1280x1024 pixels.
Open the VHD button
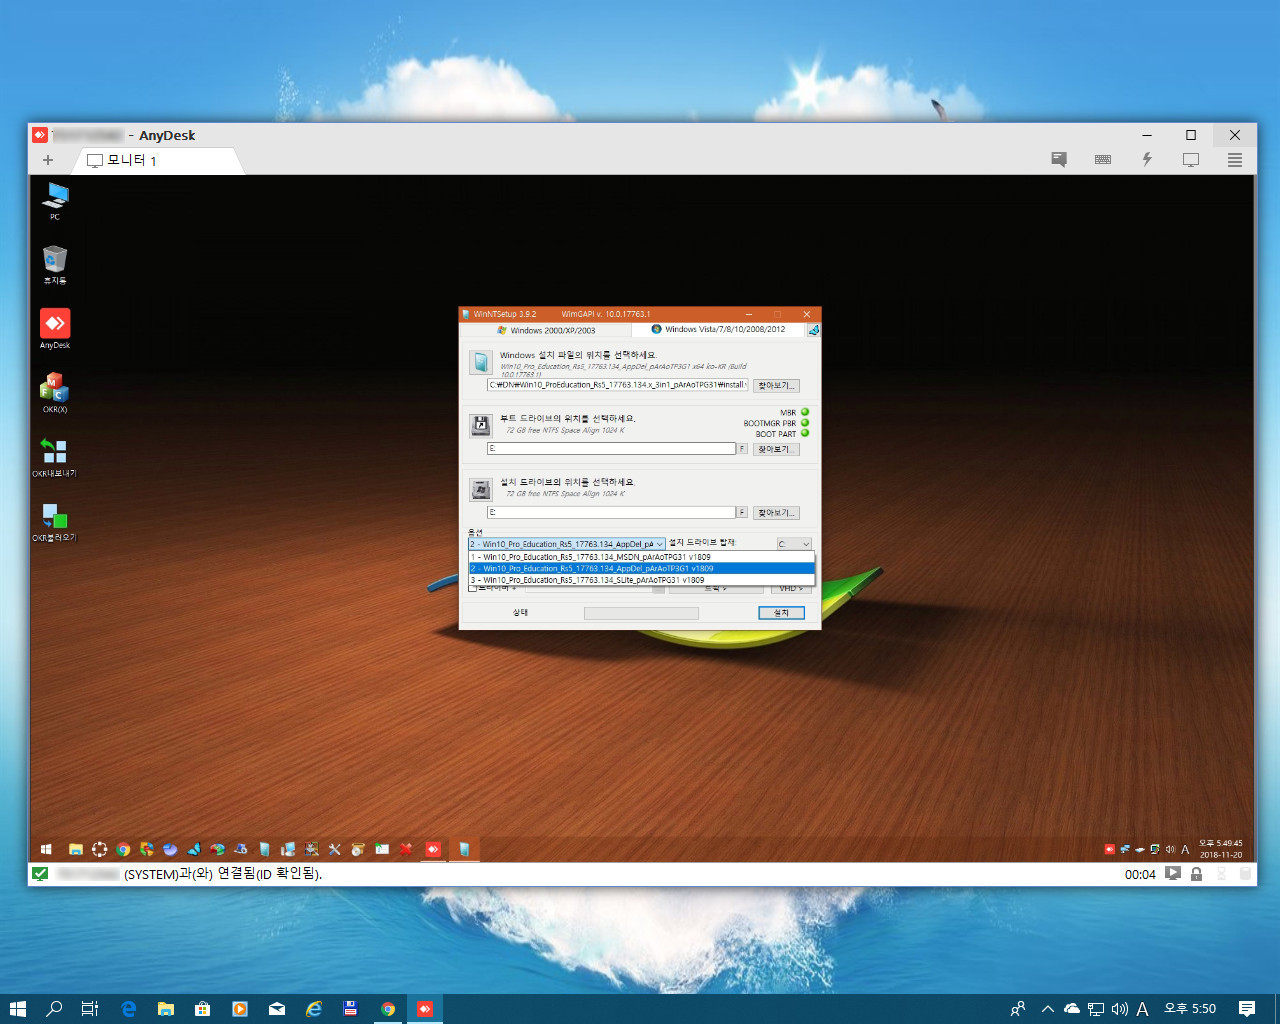[790, 589]
